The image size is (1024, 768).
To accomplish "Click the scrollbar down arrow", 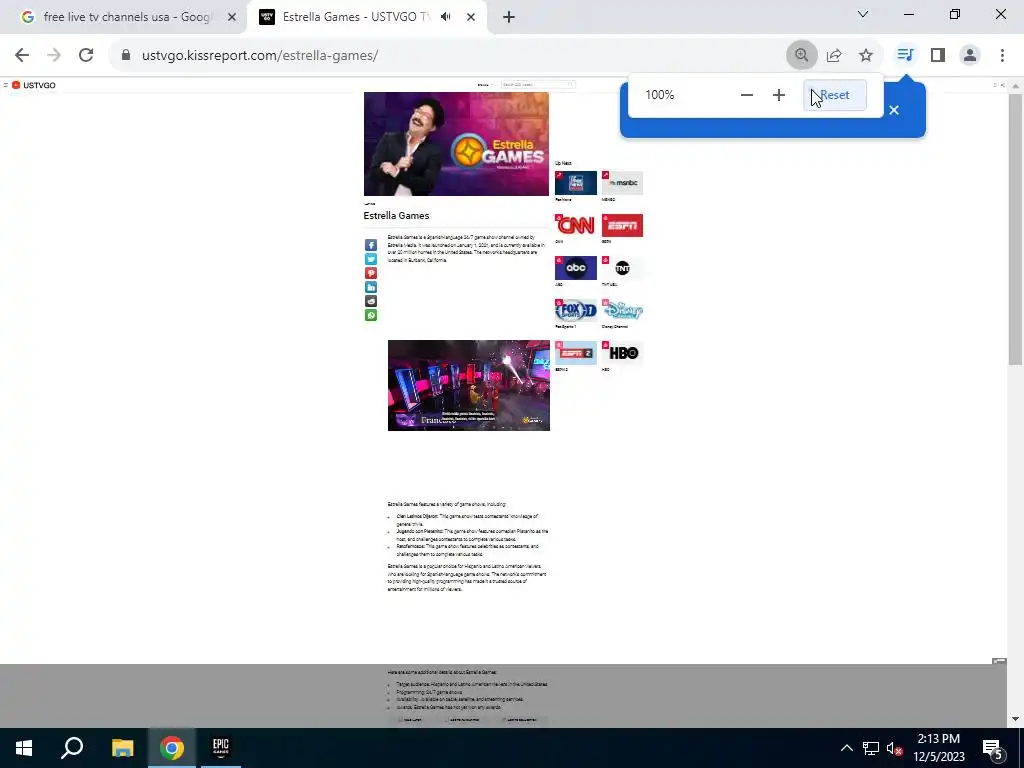I will [x=1015, y=720].
